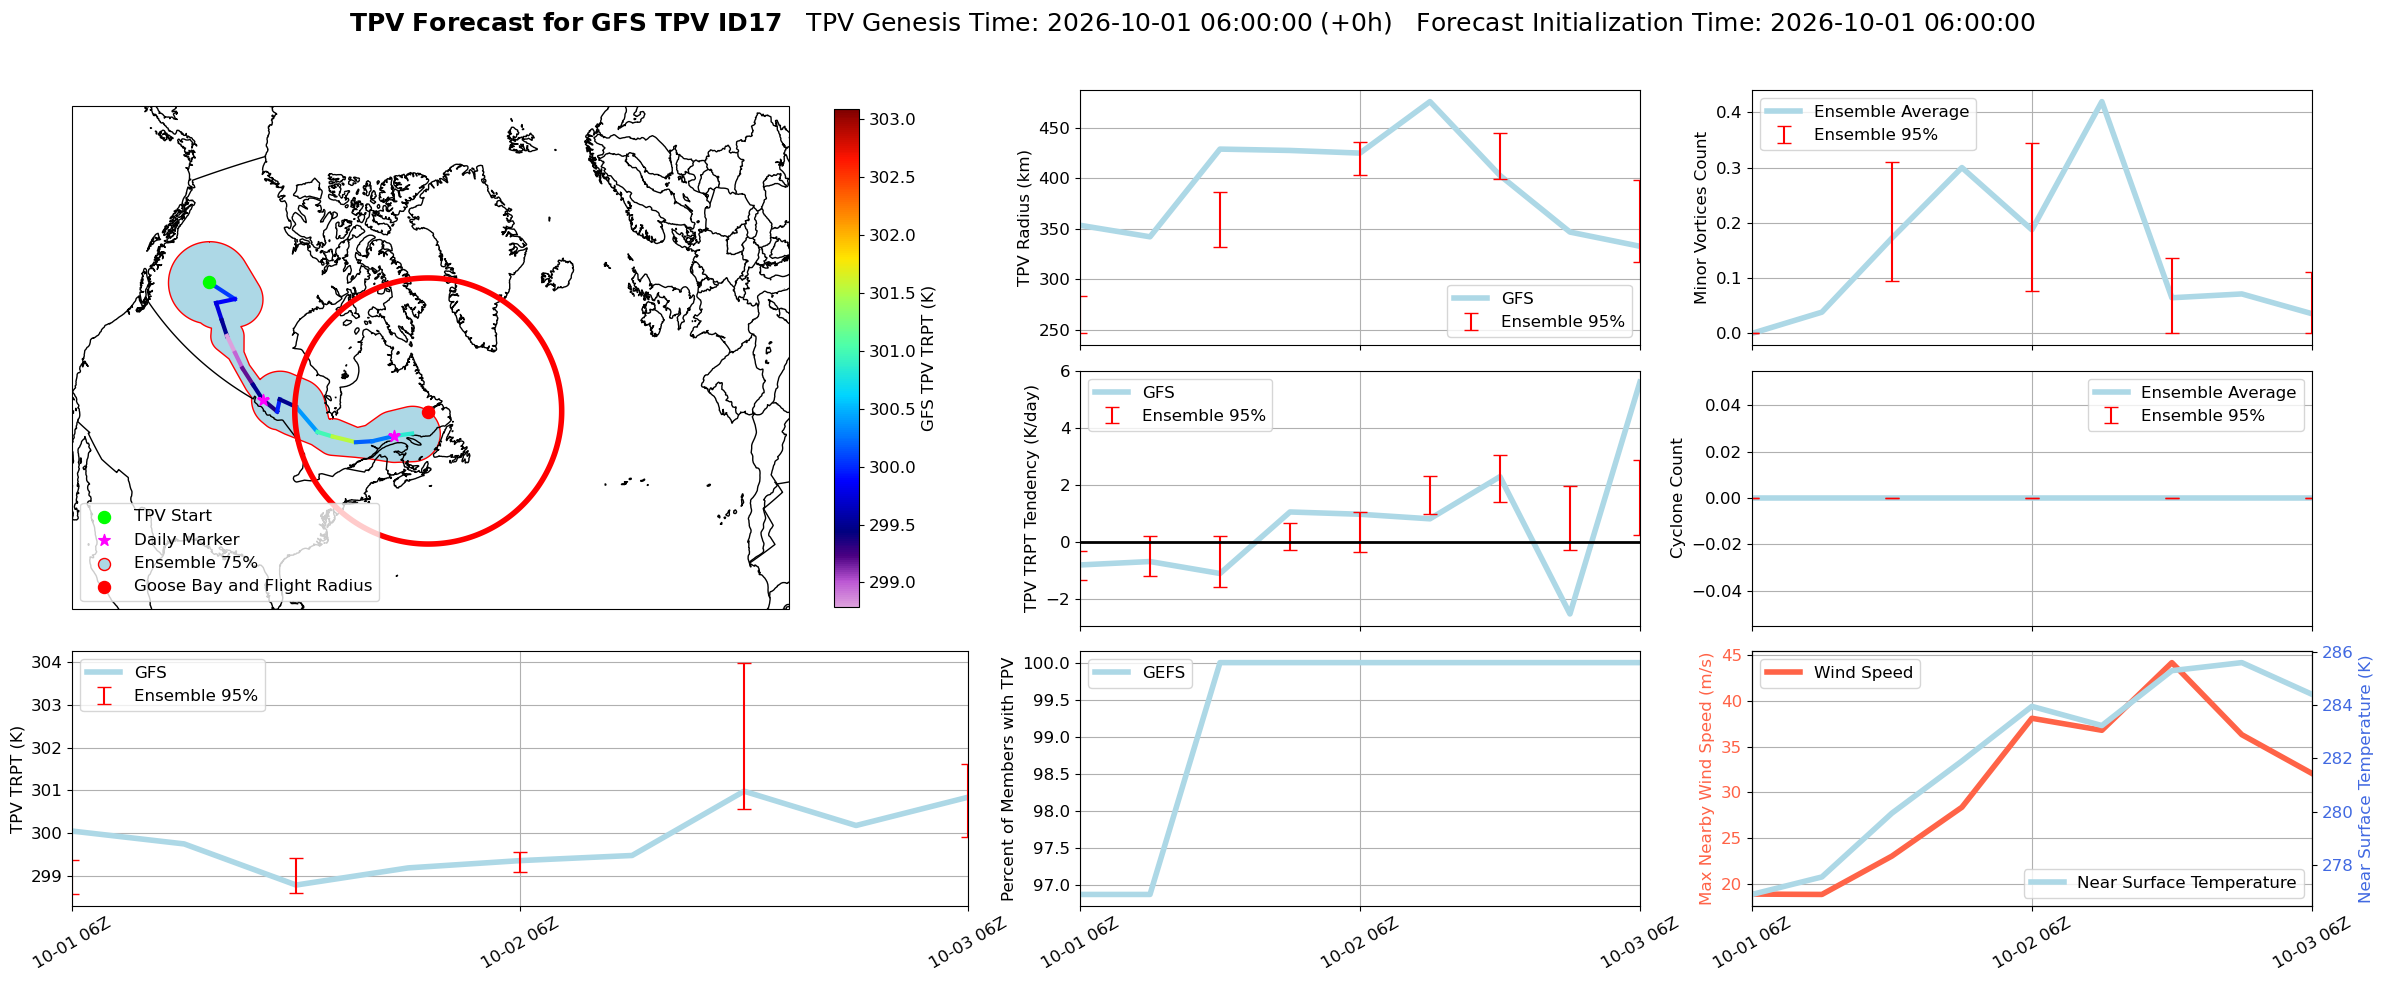
Task: Click the magenta star icon in the map legend
Action: tap(104, 540)
